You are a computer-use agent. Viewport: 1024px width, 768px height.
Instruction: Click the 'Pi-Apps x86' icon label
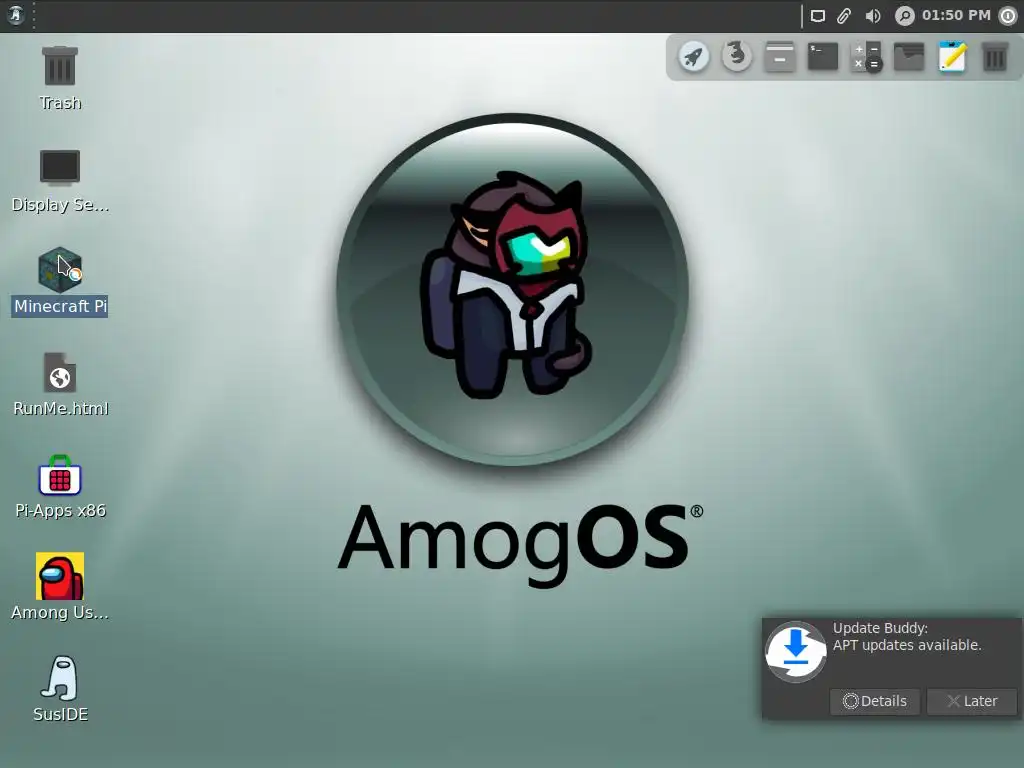60,511
